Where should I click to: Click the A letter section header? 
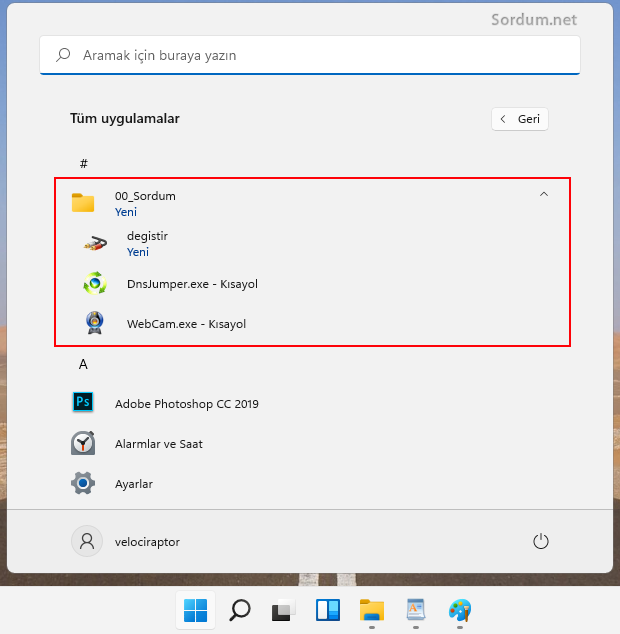click(x=83, y=364)
